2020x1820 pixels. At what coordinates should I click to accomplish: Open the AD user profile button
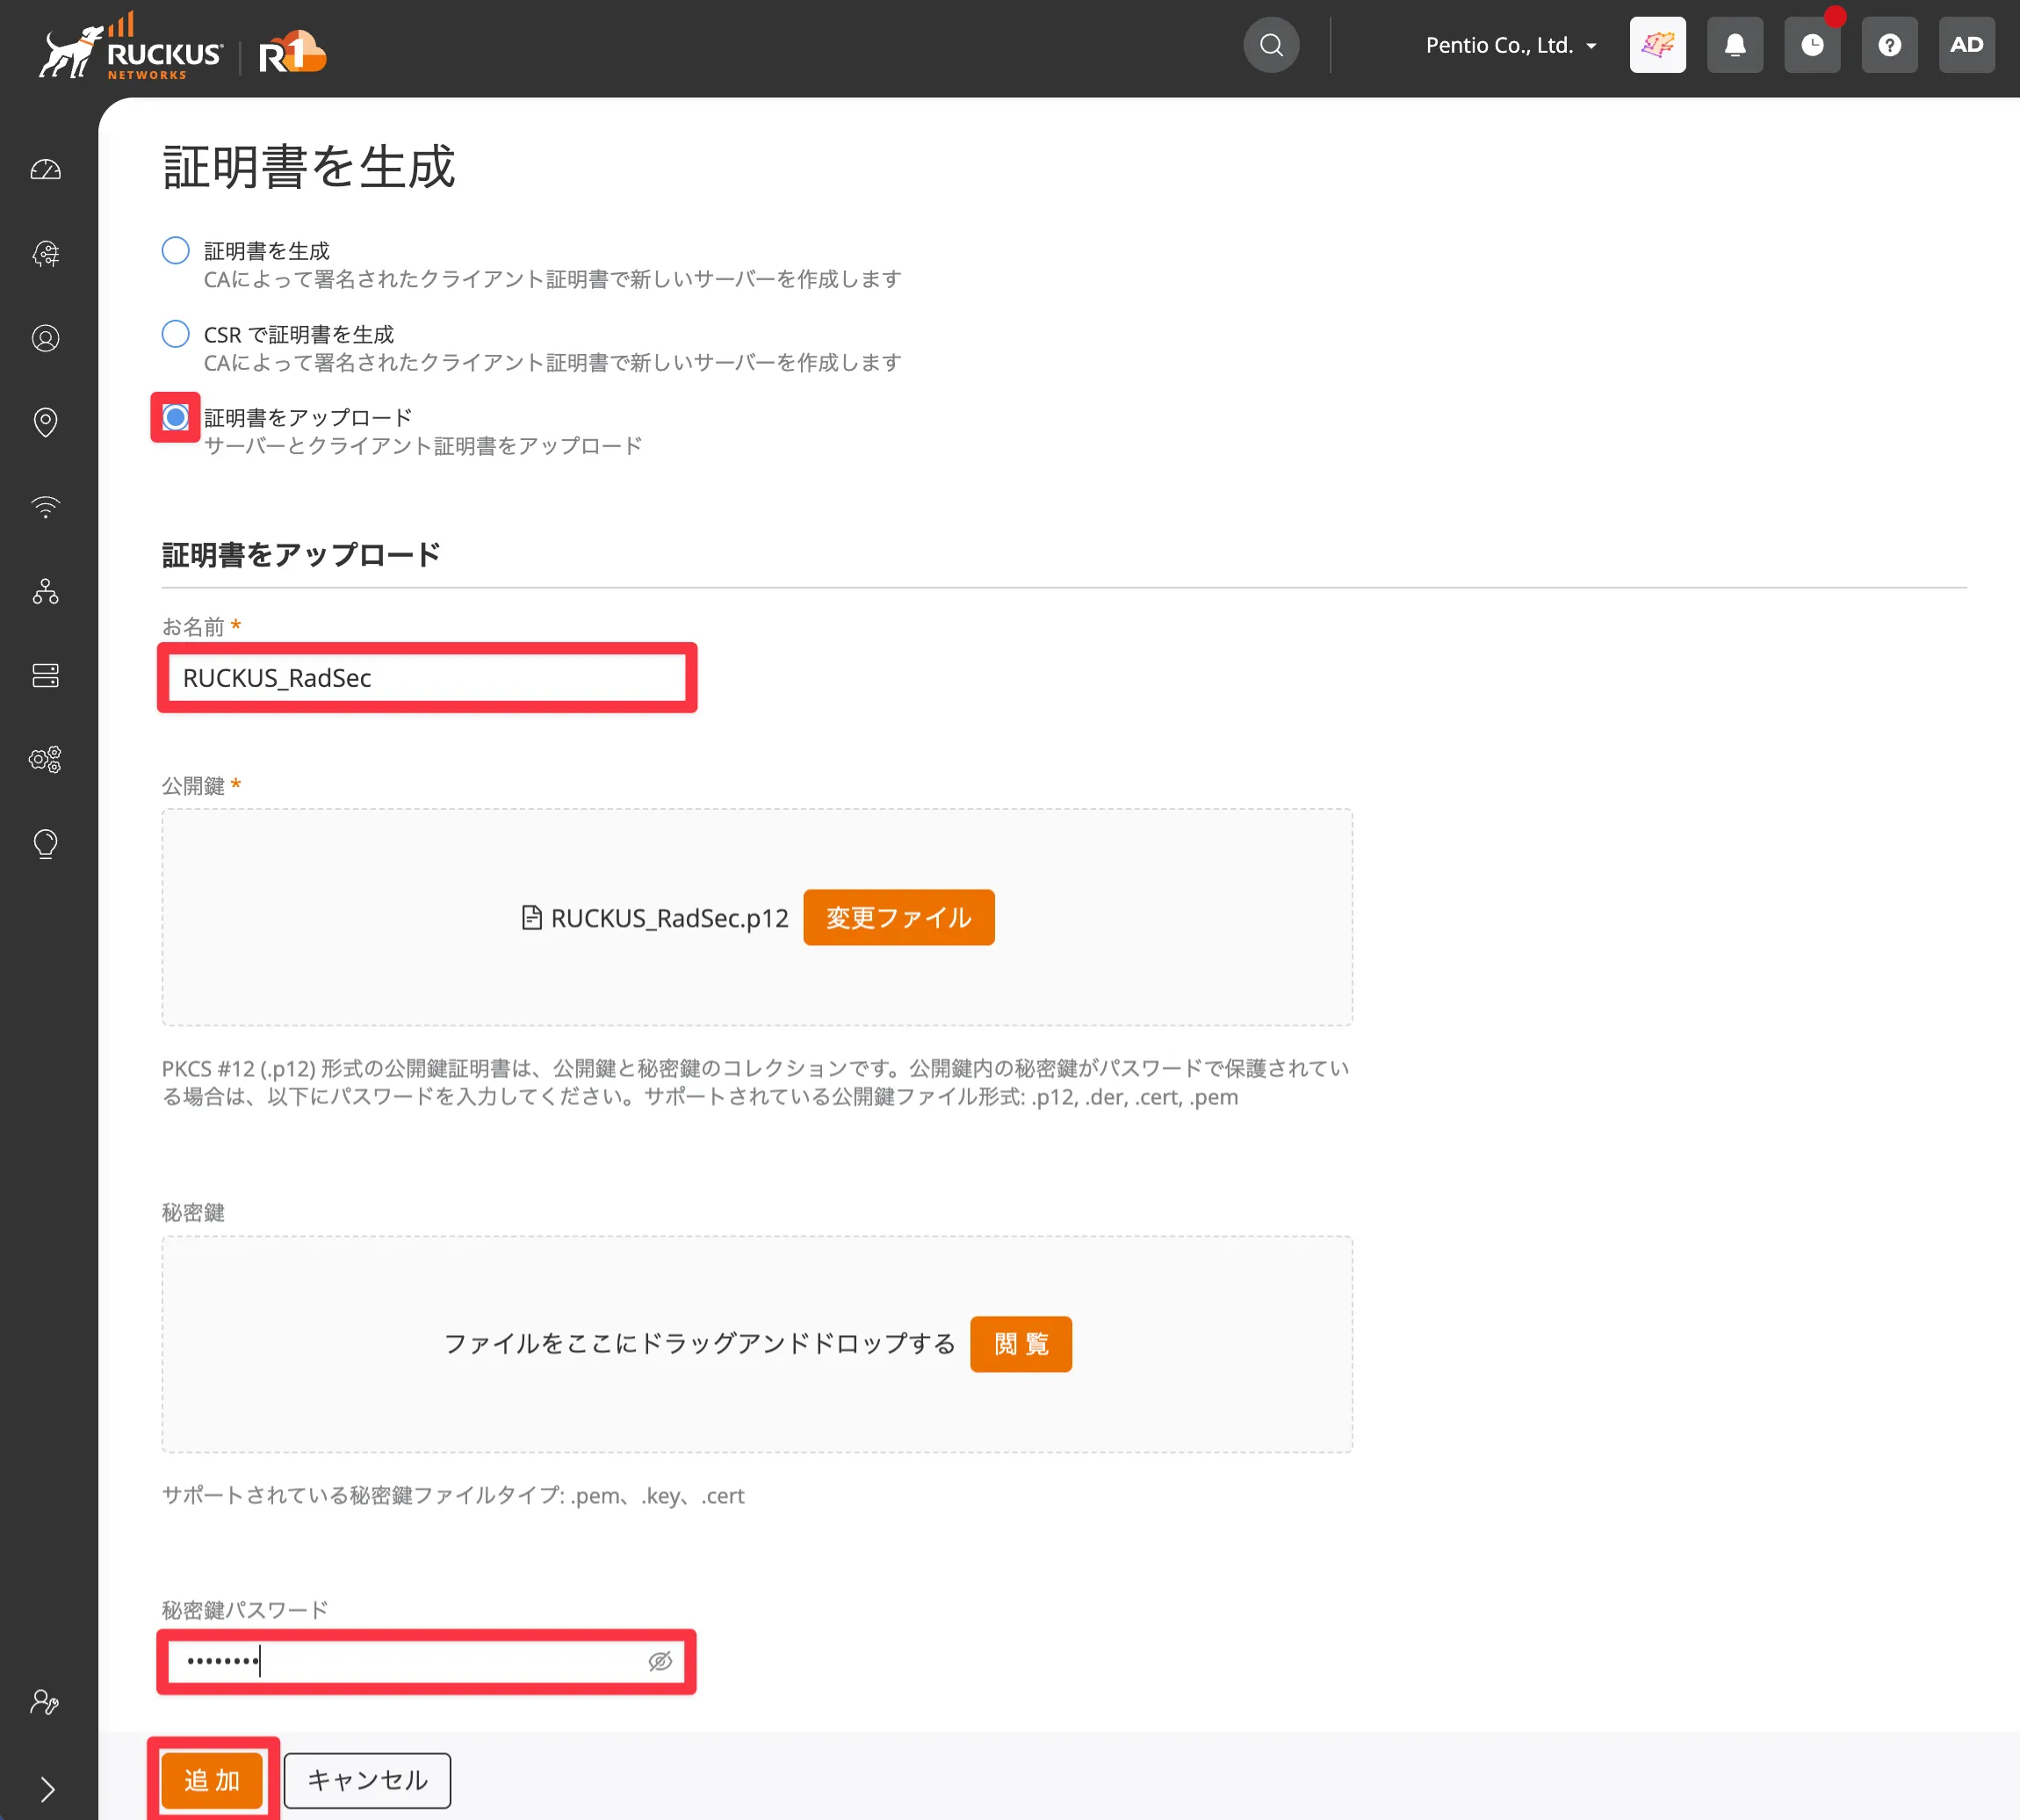tap(1966, 45)
